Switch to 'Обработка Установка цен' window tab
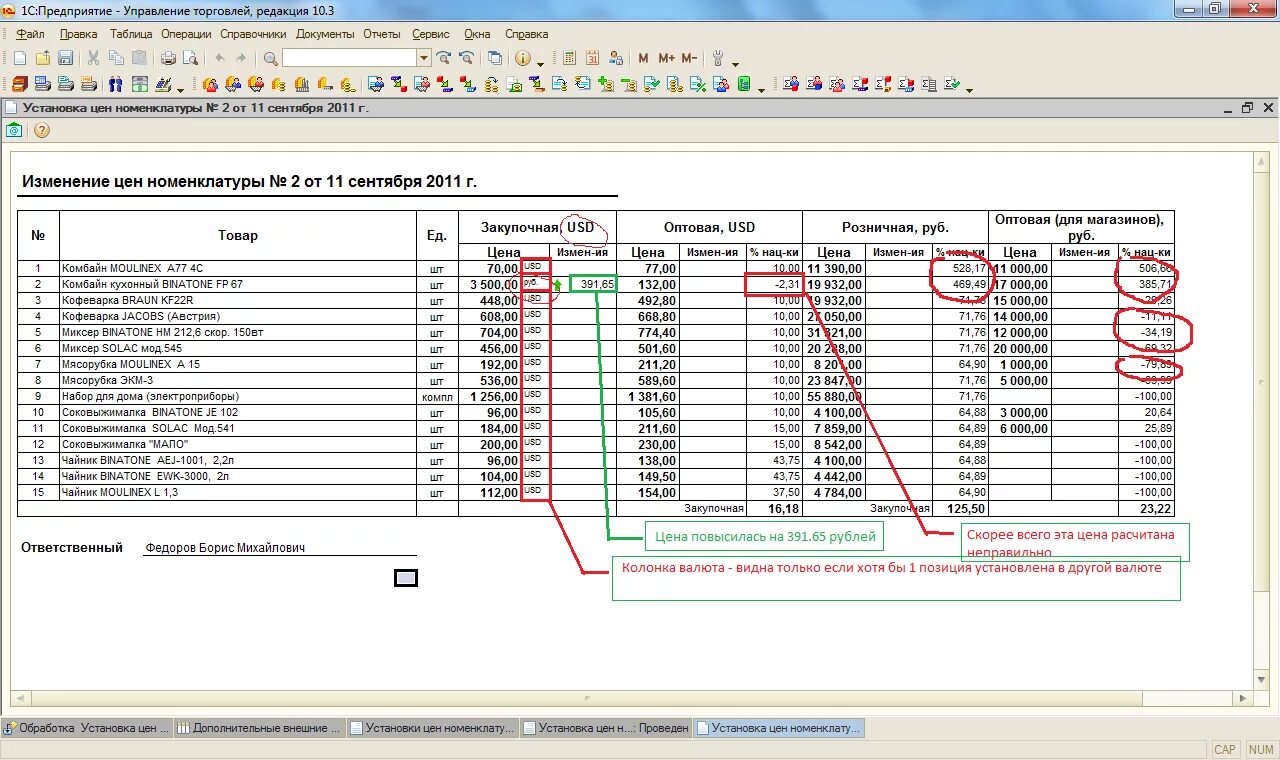1280x760 pixels. tap(86, 728)
